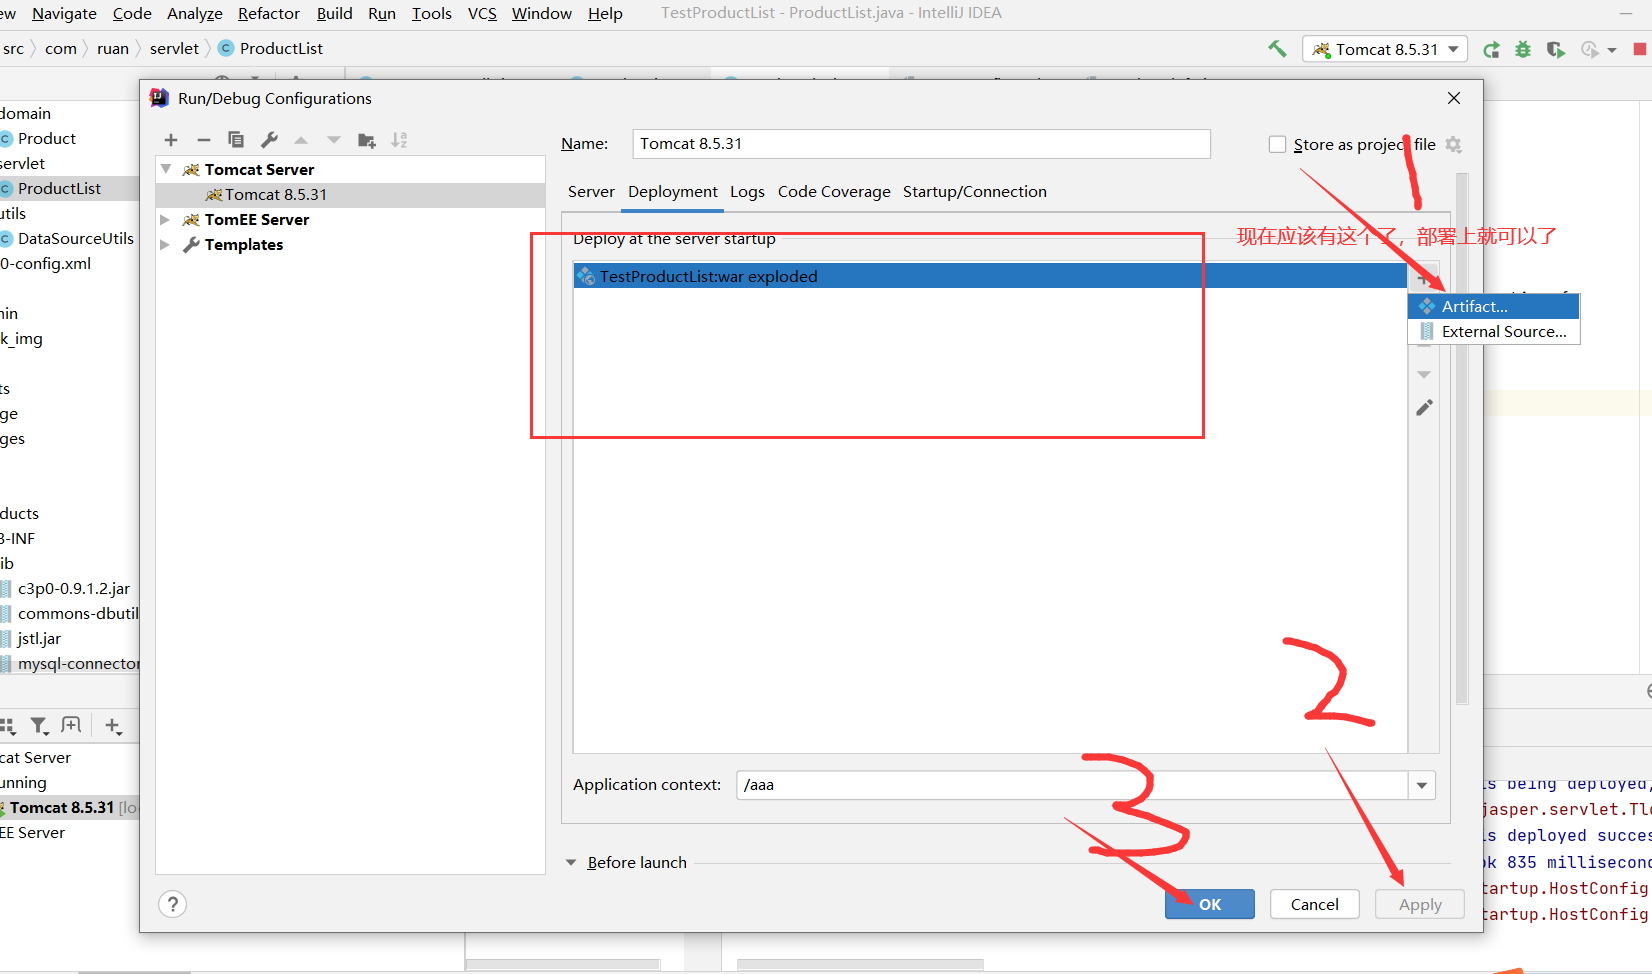Viewport: 1652px width, 974px height.
Task: Rerun Tomcat 8.5.31 from main toolbar
Action: [1491, 49]
